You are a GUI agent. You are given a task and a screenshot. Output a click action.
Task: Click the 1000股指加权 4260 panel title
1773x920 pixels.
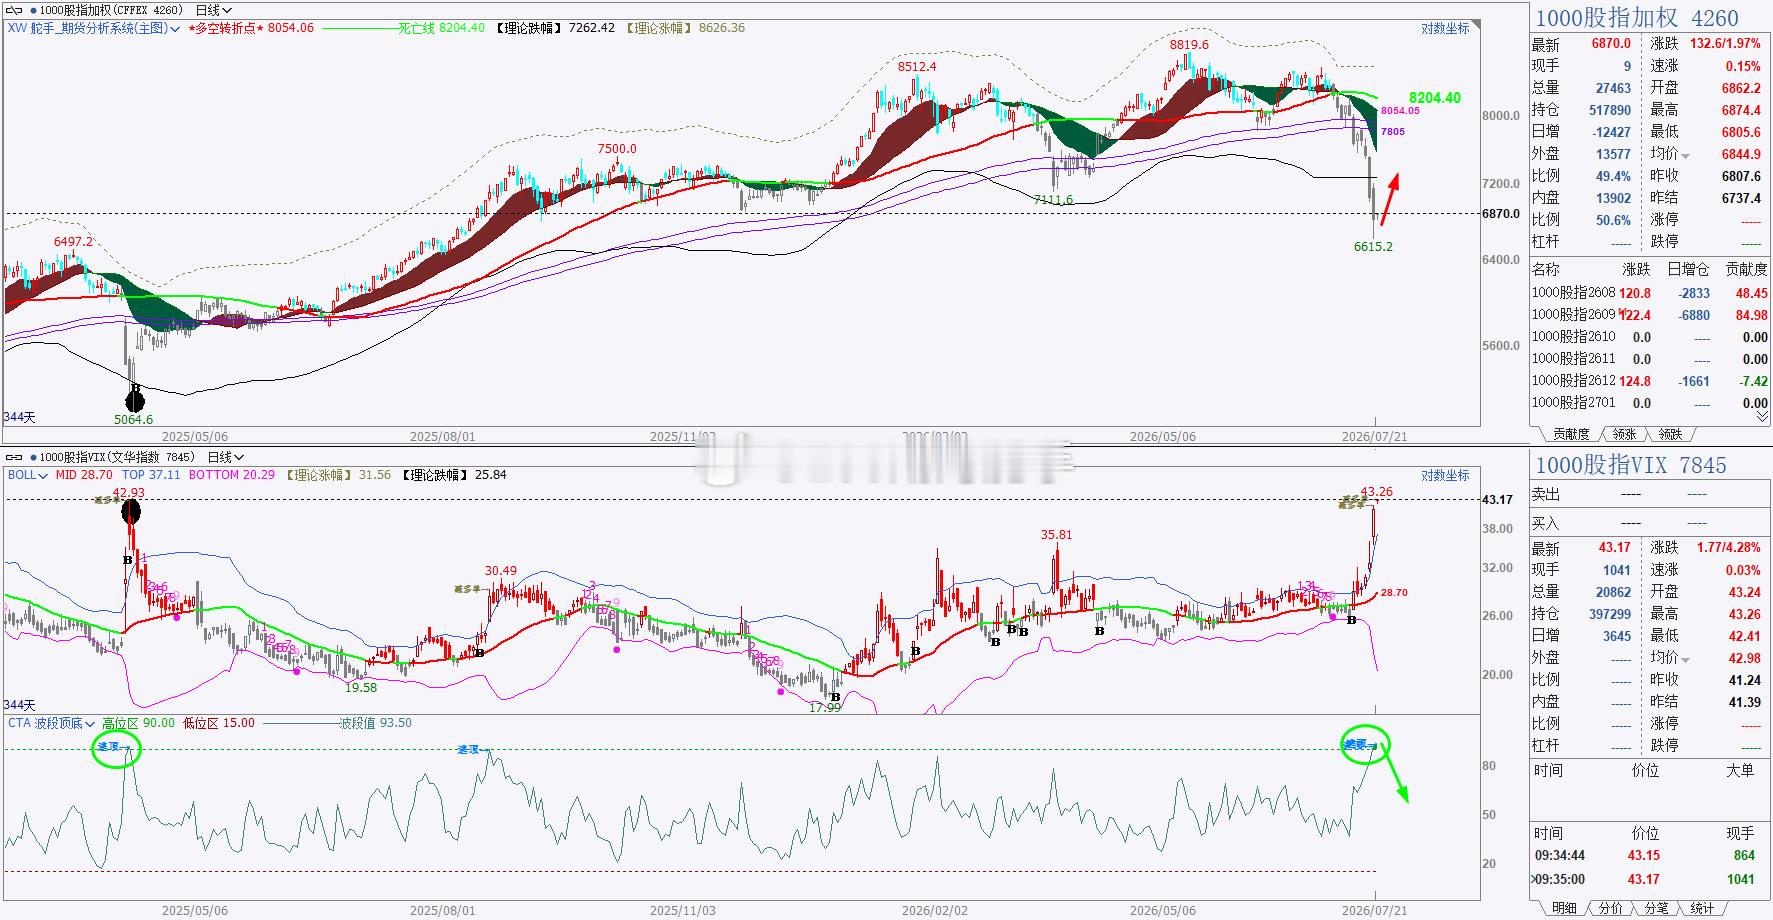pyautogui.click(x=1637, y=18)
